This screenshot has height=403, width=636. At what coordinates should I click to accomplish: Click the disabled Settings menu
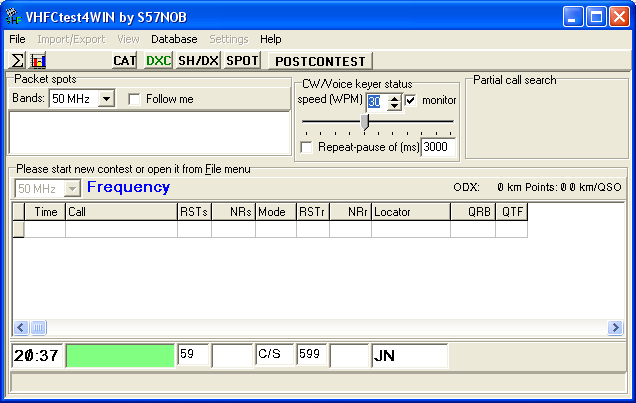point(229,39)
